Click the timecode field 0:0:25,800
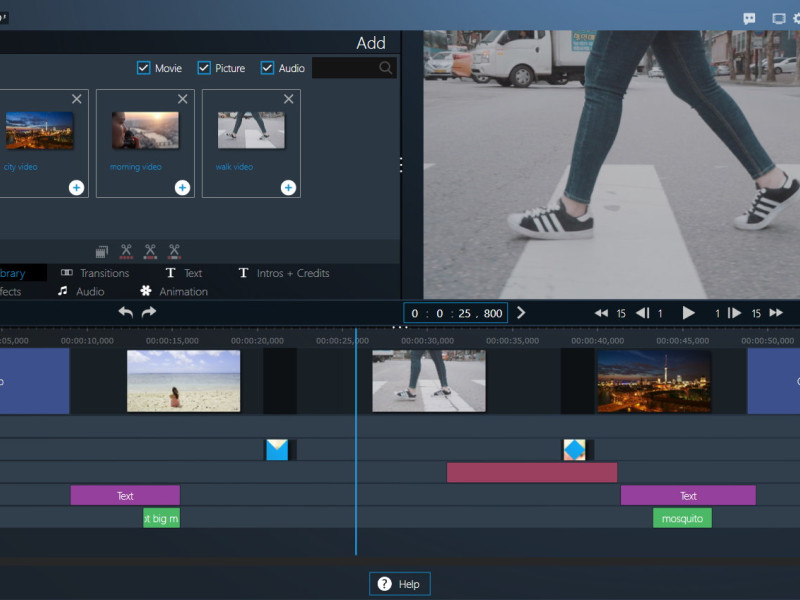This screenshot has width=800, height=600. coord(456,313)
